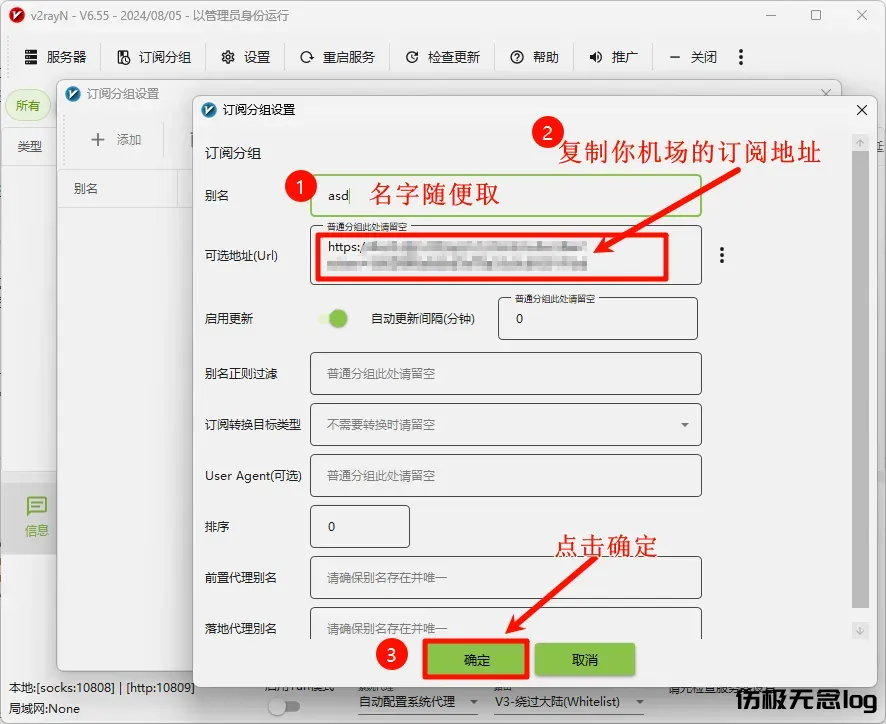Click the 前置代理别名 input field
The image size is (886, 724).
pos(506,577)
